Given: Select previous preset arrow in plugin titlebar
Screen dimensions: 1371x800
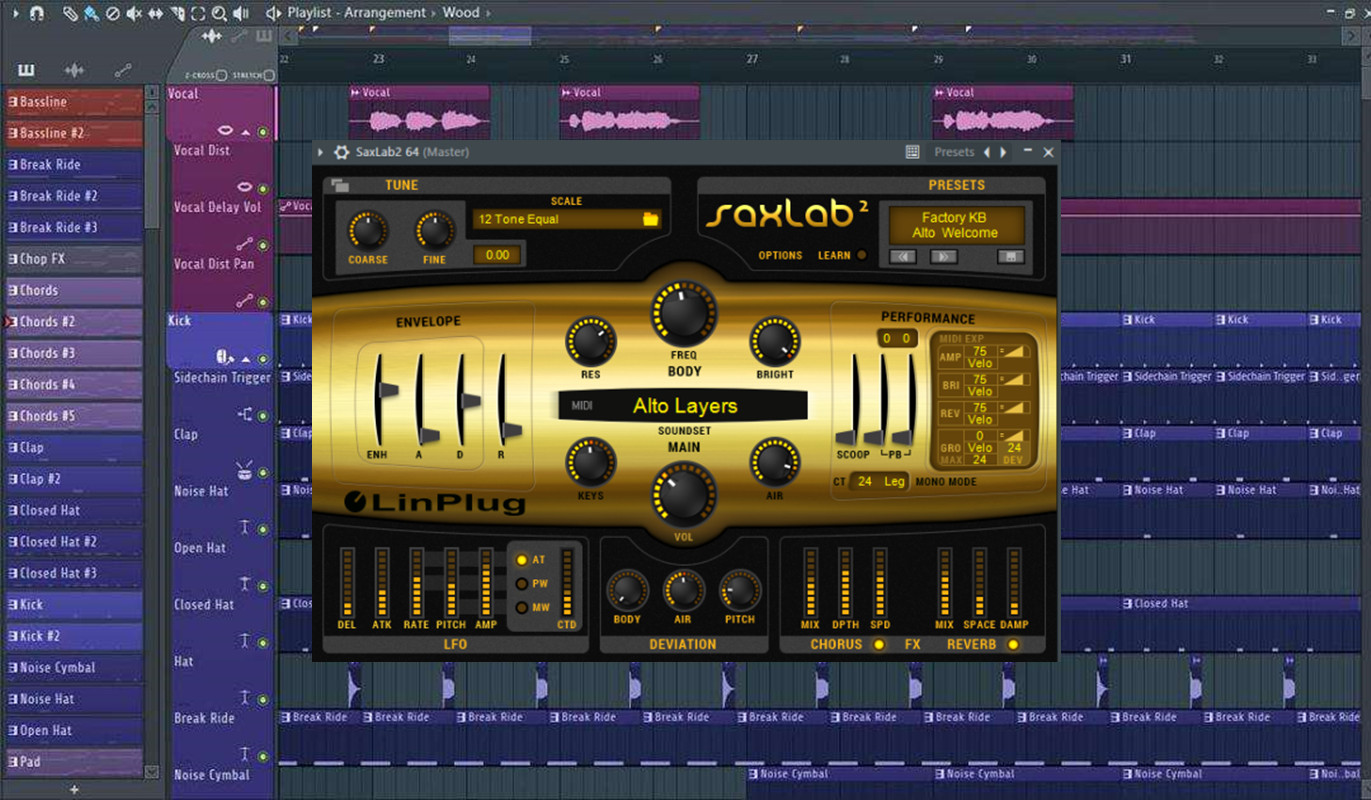Looking at the screenshot, I should coord(987,152).
